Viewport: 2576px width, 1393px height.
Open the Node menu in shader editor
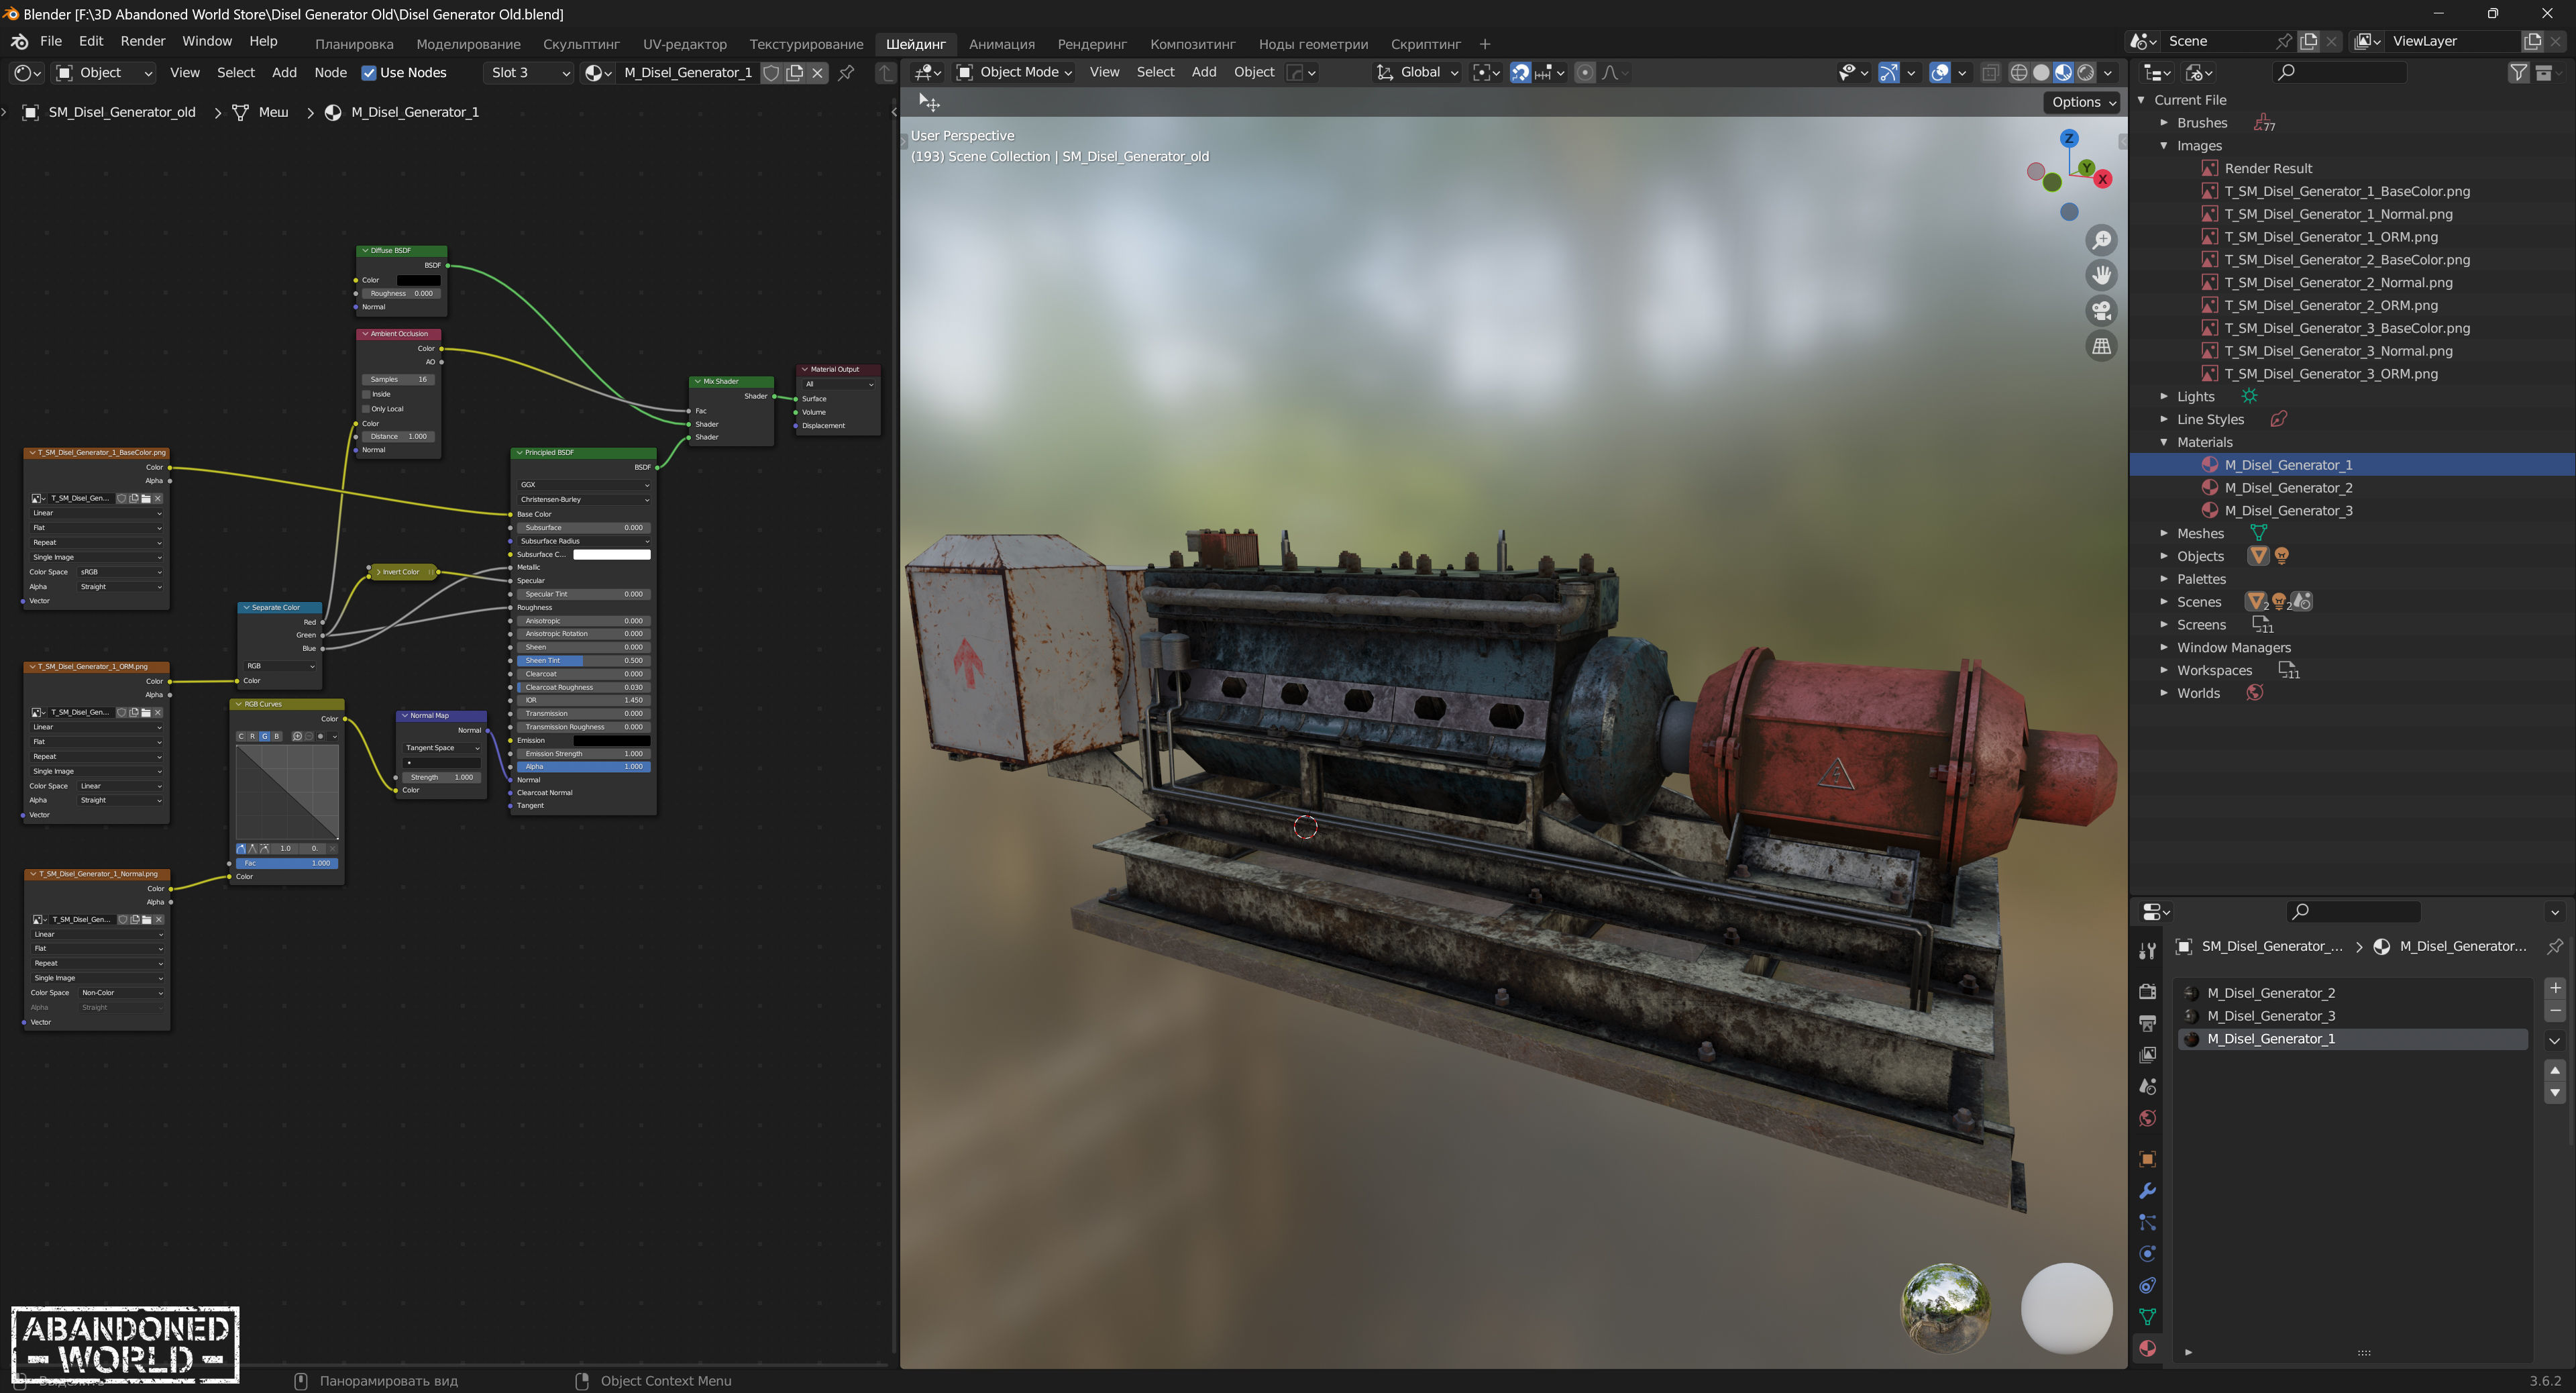331,72
